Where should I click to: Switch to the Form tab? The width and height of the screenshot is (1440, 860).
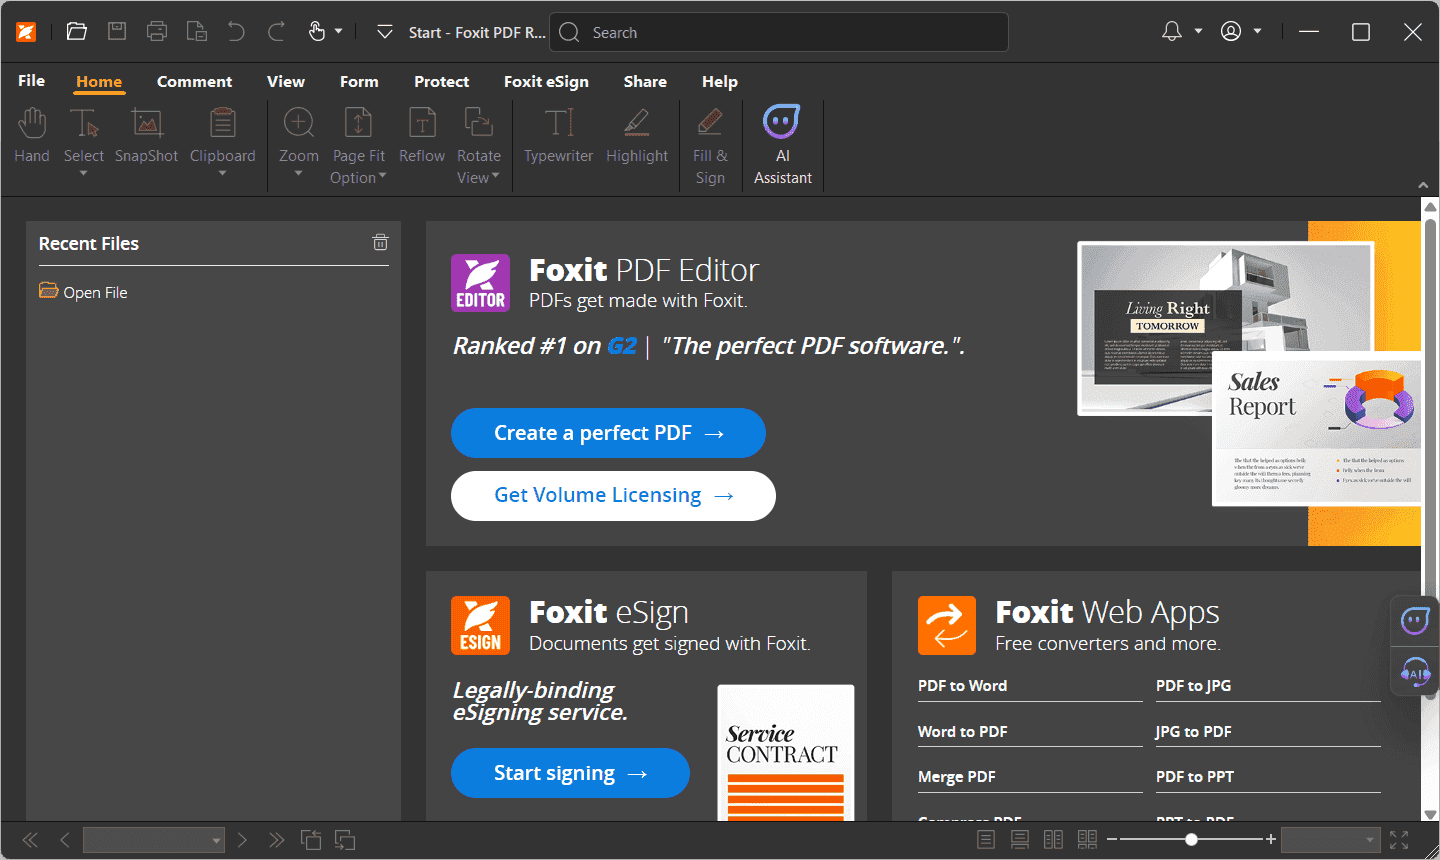pos(359,82)
